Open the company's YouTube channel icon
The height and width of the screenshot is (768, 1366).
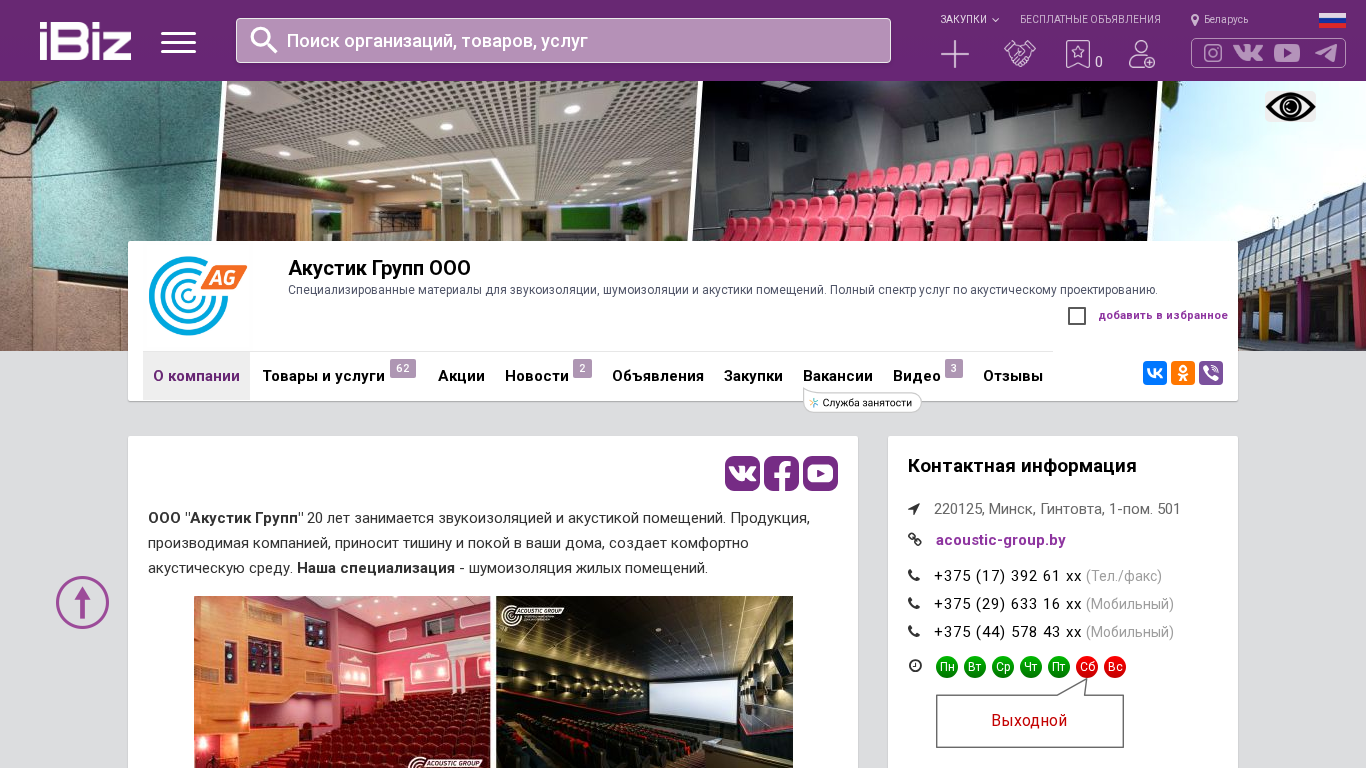coord(820,473)
